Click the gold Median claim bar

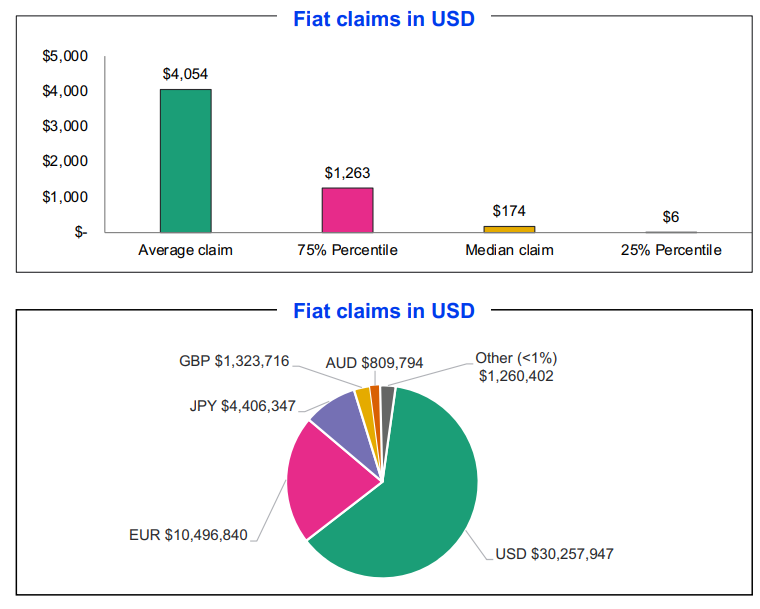click(509, 229)
